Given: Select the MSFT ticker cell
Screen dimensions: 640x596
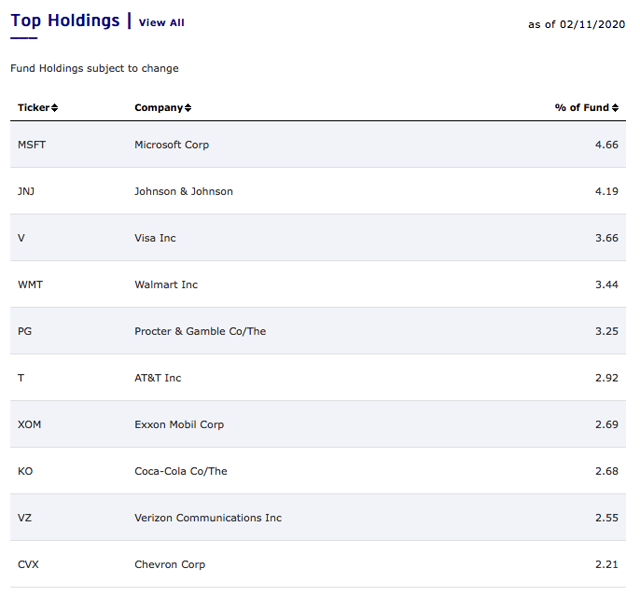Looking at the screenshot, I should tap(31, 145).
